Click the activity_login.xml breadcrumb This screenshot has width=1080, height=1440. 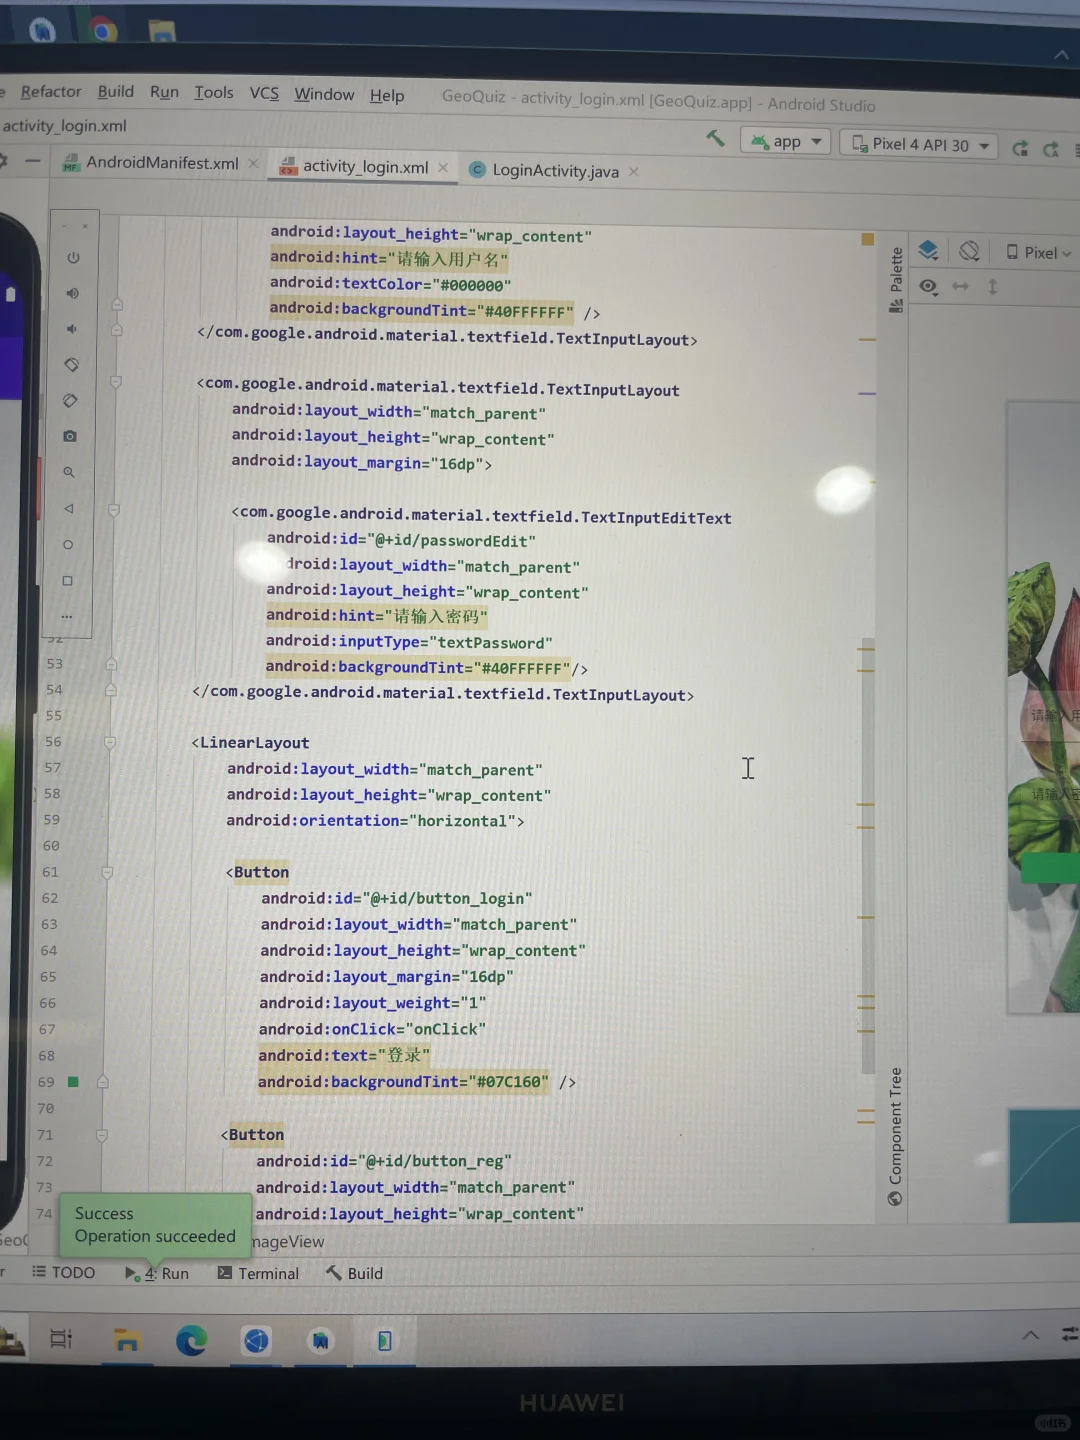pos(64,126)
